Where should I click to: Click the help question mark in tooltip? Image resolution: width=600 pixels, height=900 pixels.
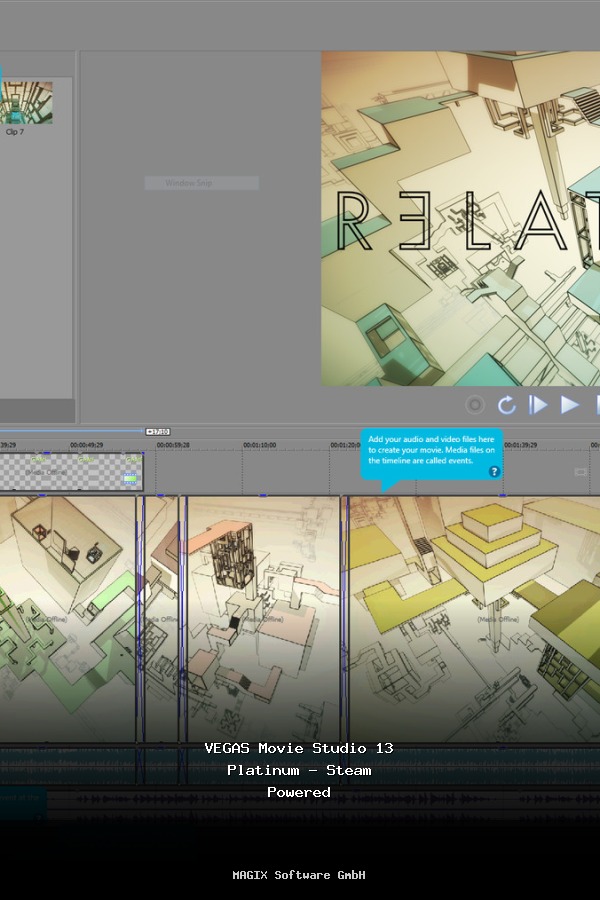click(494, 472)
